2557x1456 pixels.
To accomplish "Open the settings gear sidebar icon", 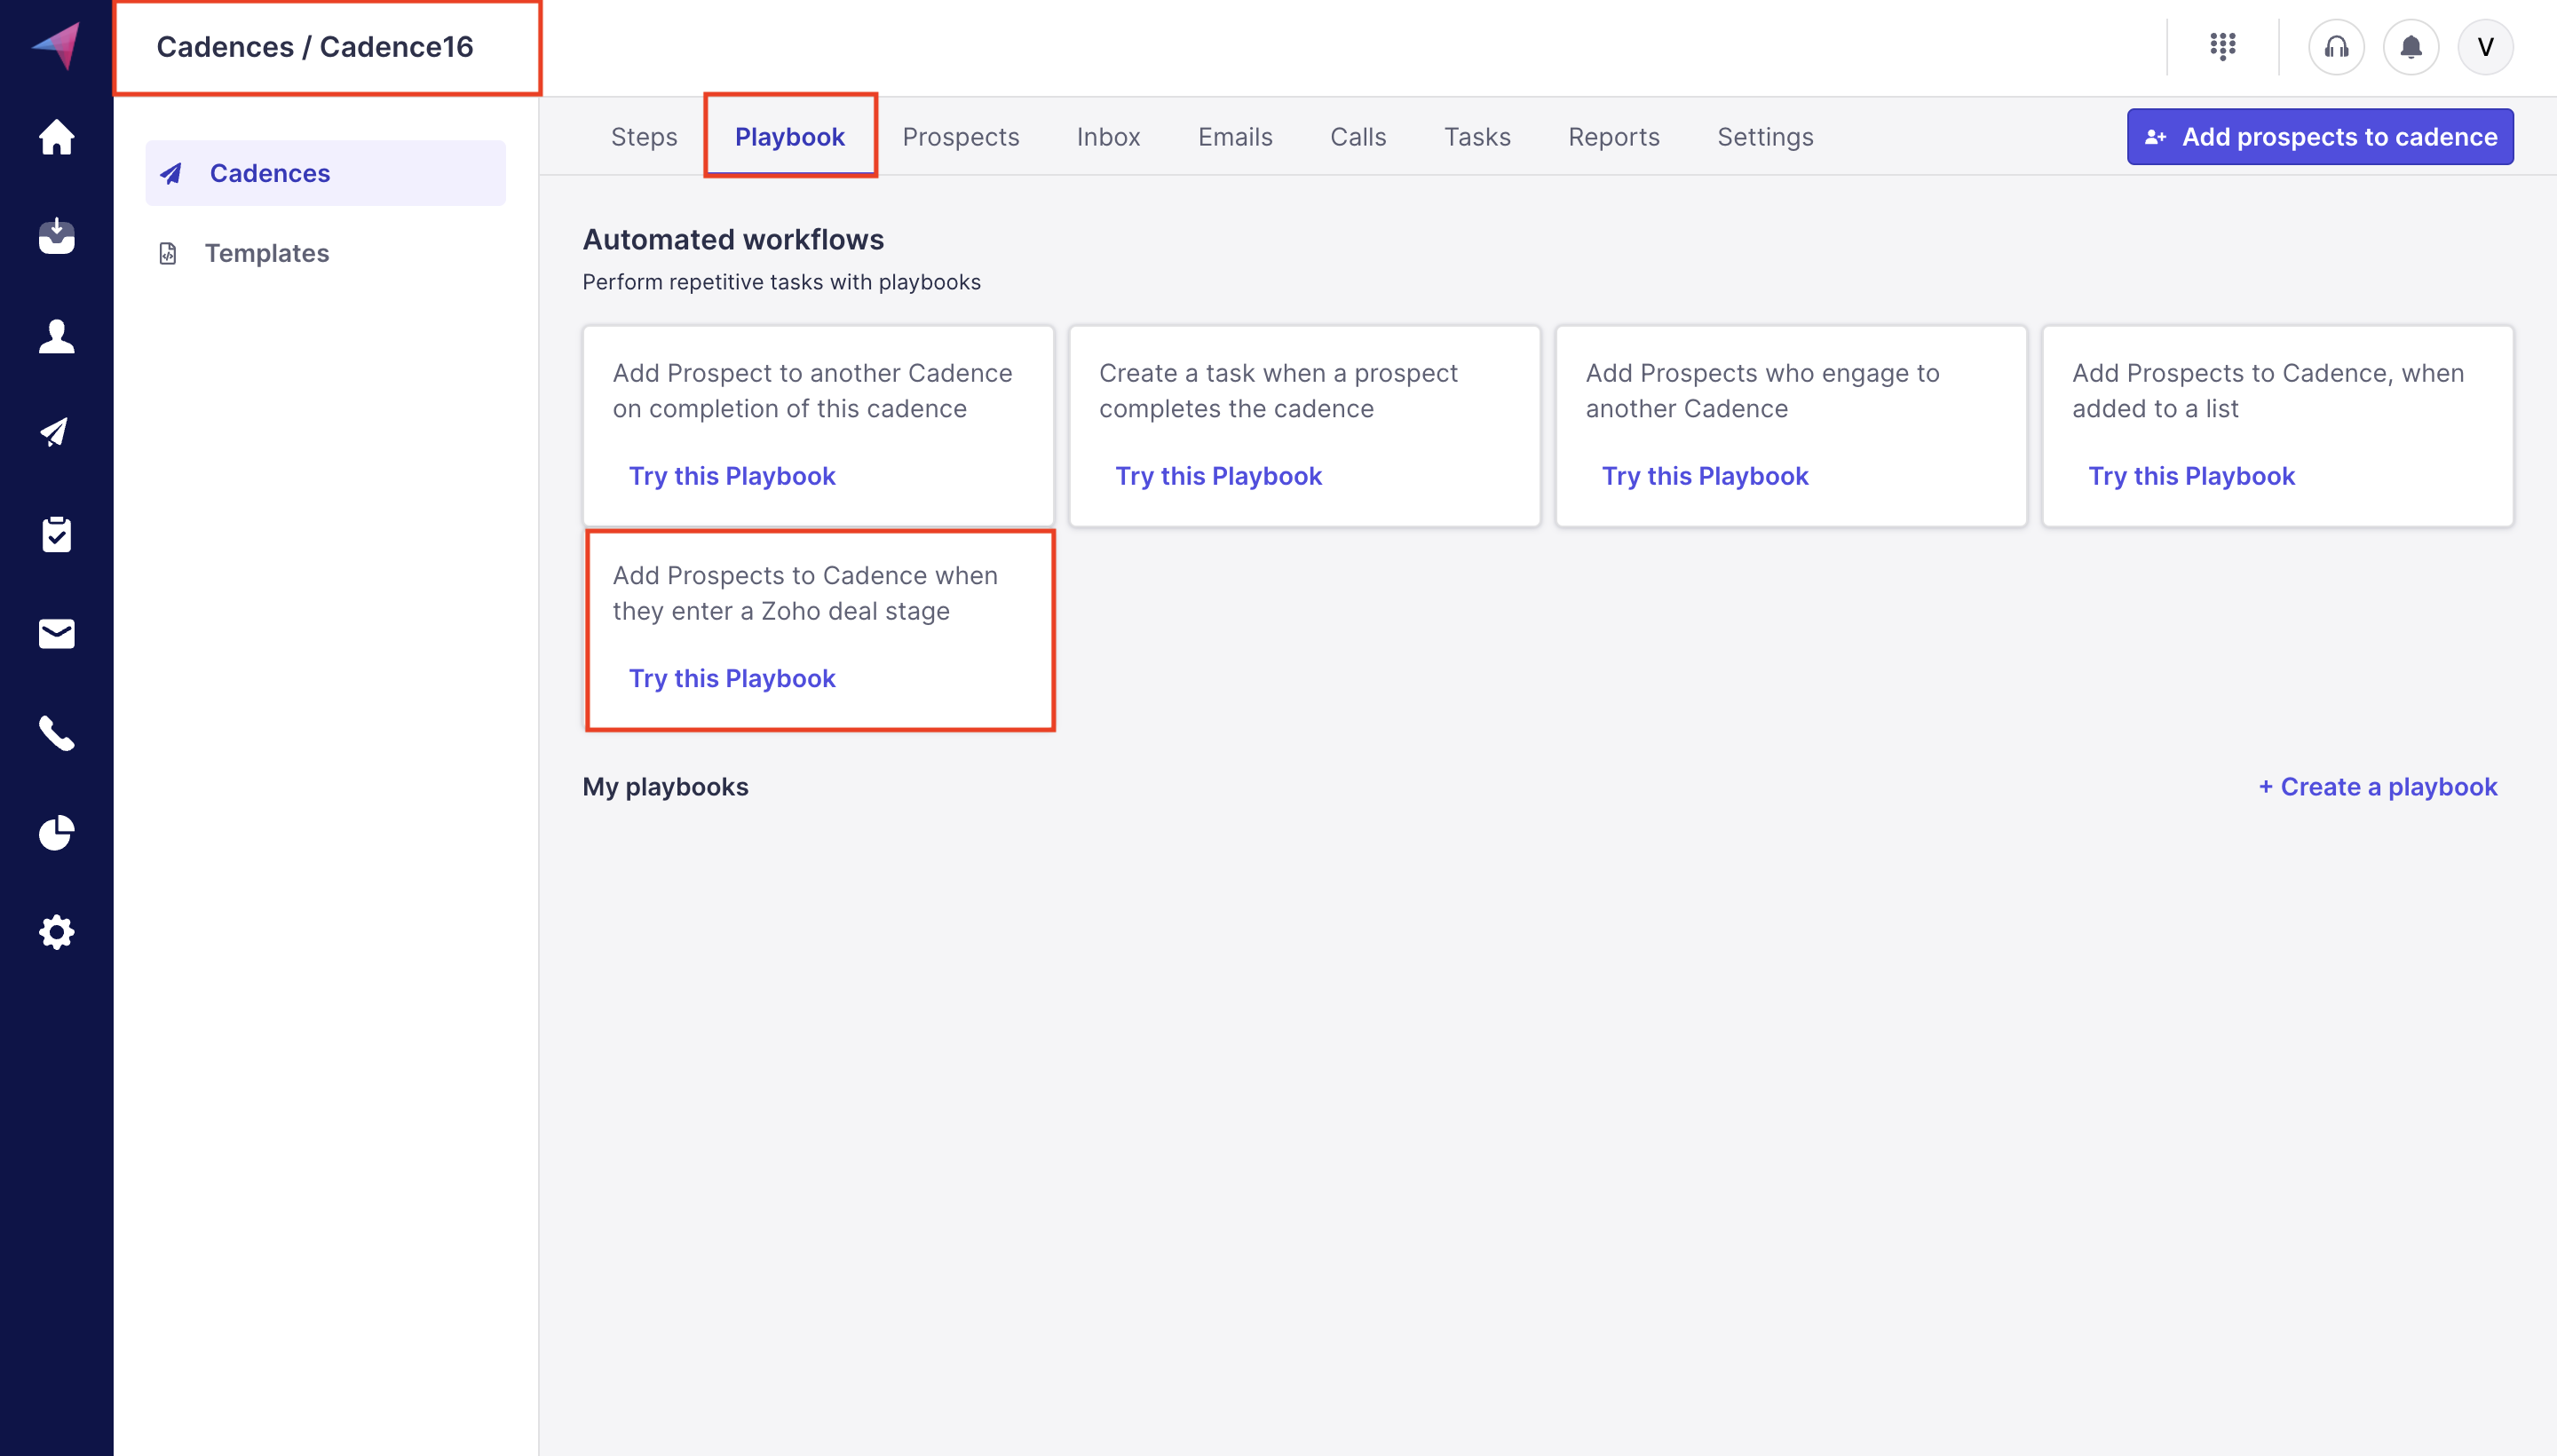I will (x=56, y=932).
